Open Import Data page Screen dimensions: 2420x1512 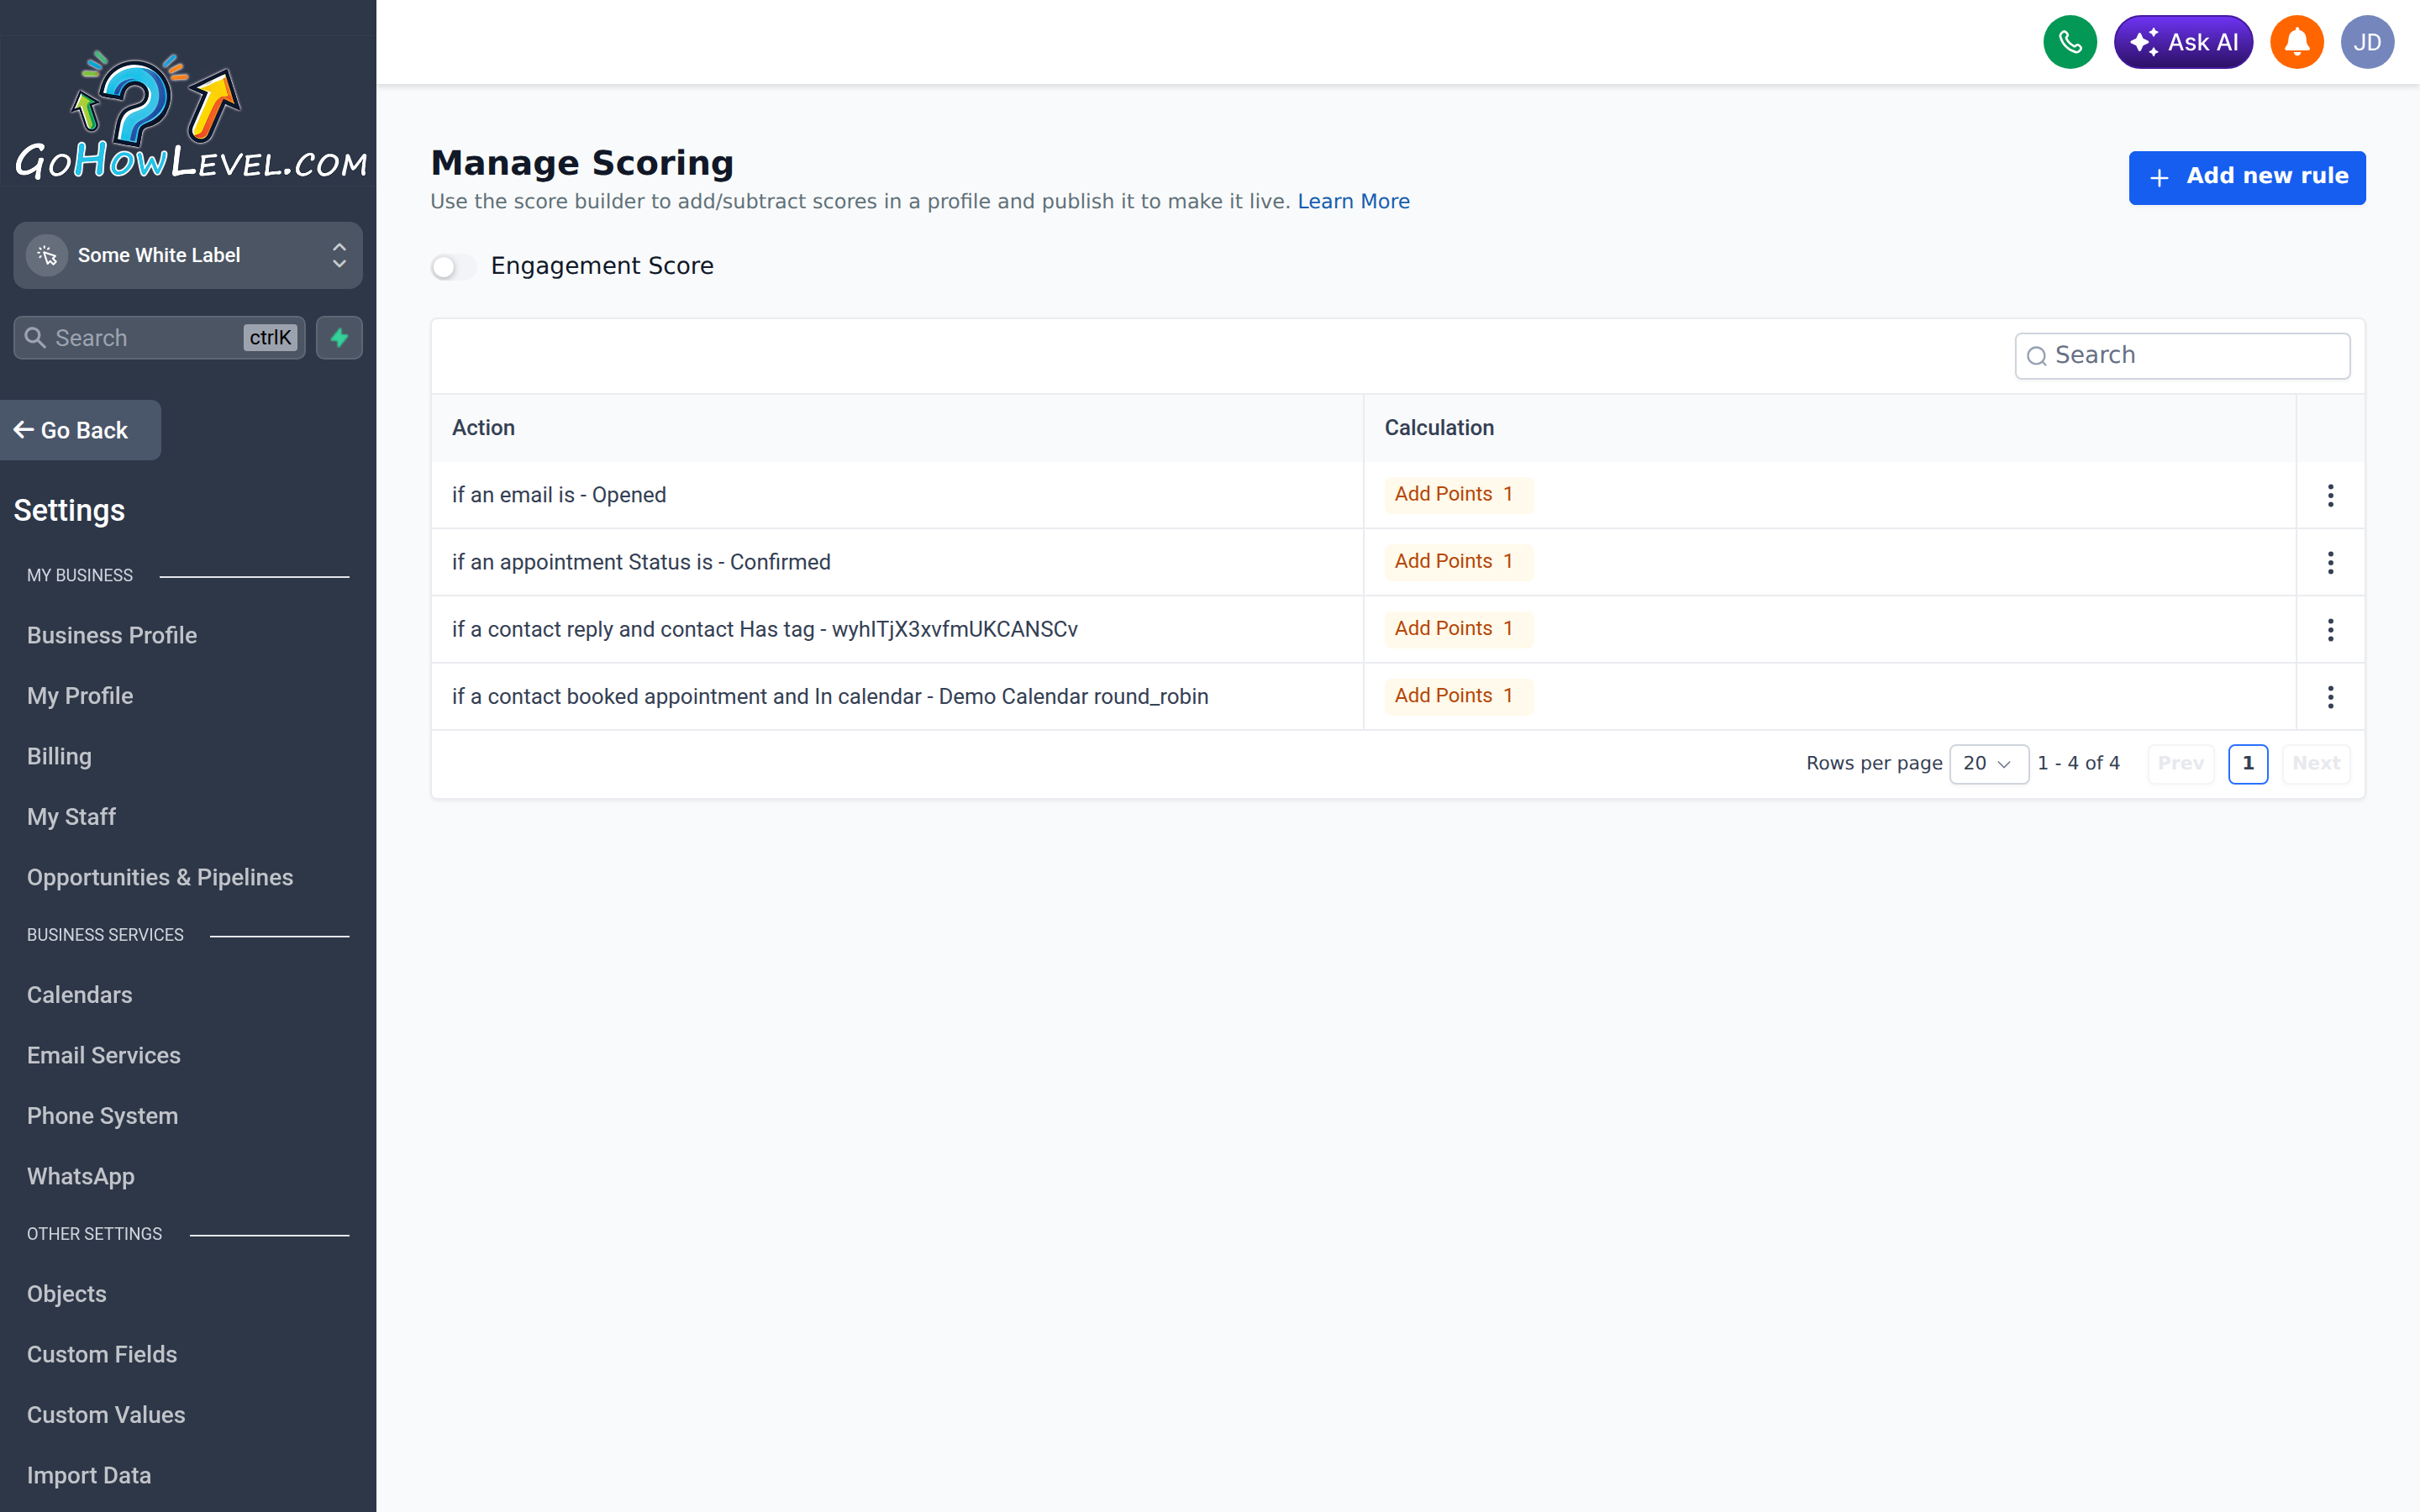(89, 1475)
